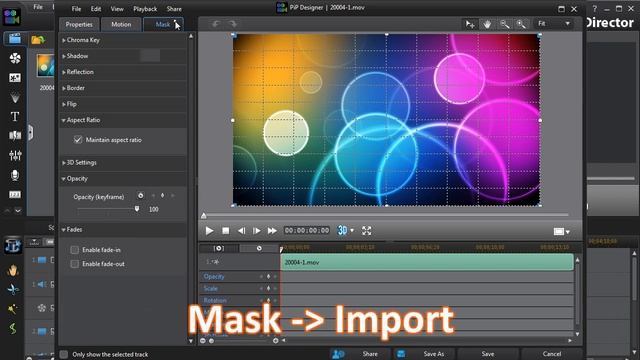
Task: Click the Magic Cut scissors icon
Action: (13, 290)
